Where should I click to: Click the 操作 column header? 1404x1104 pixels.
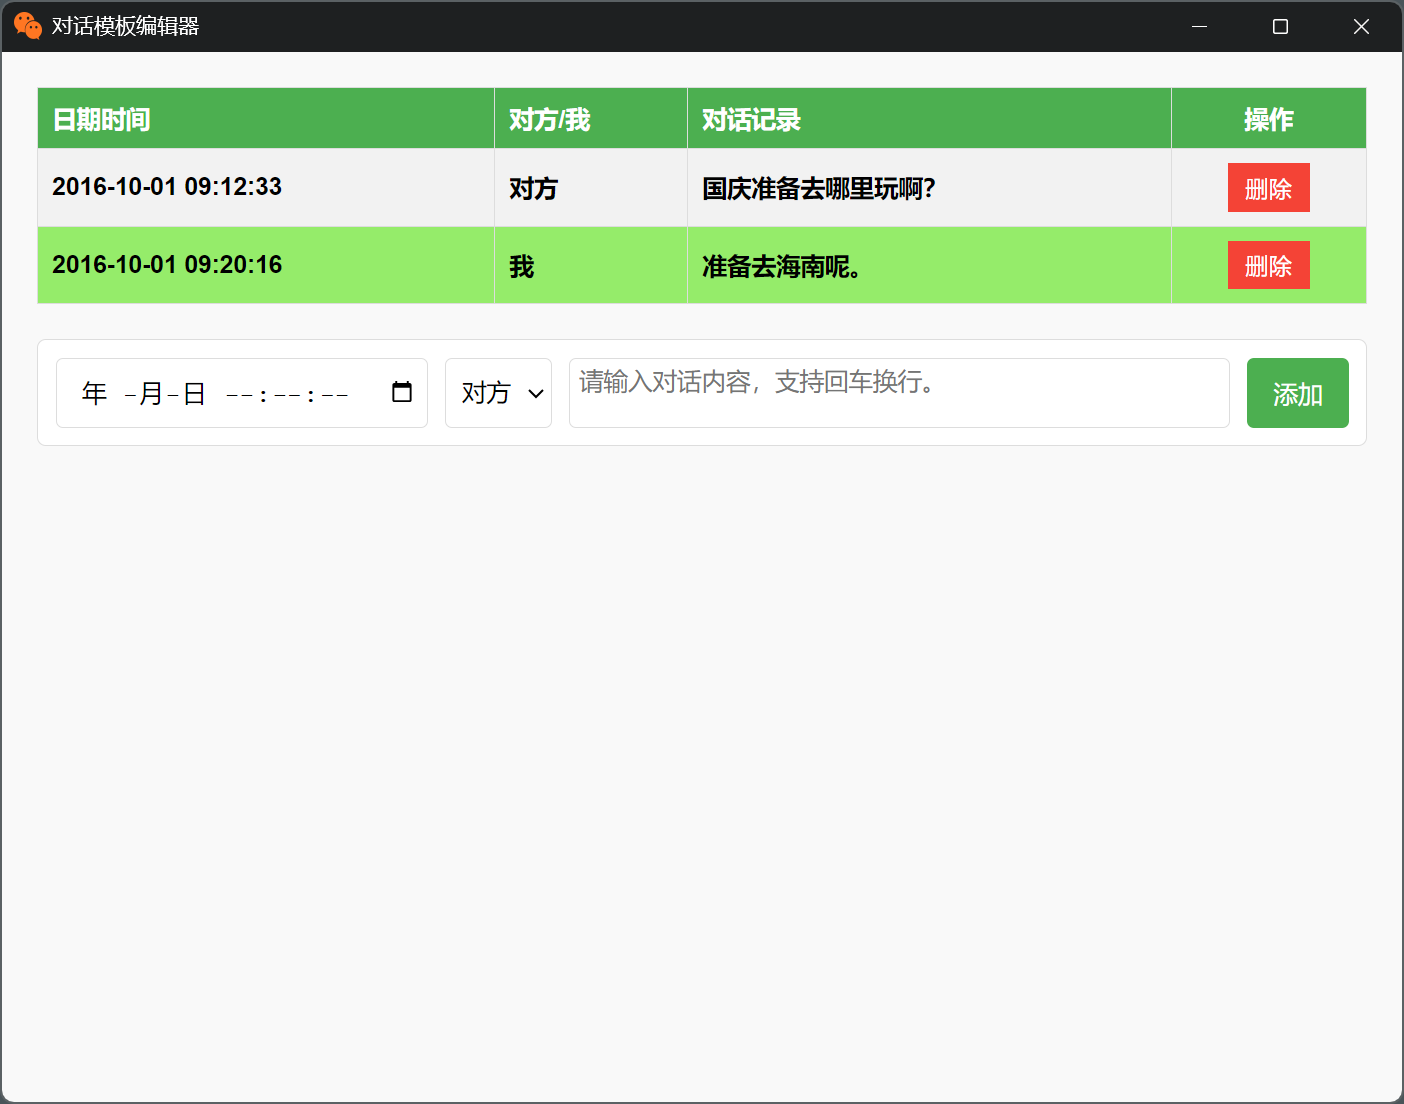pyautogui.click(x=1269, y=119)
